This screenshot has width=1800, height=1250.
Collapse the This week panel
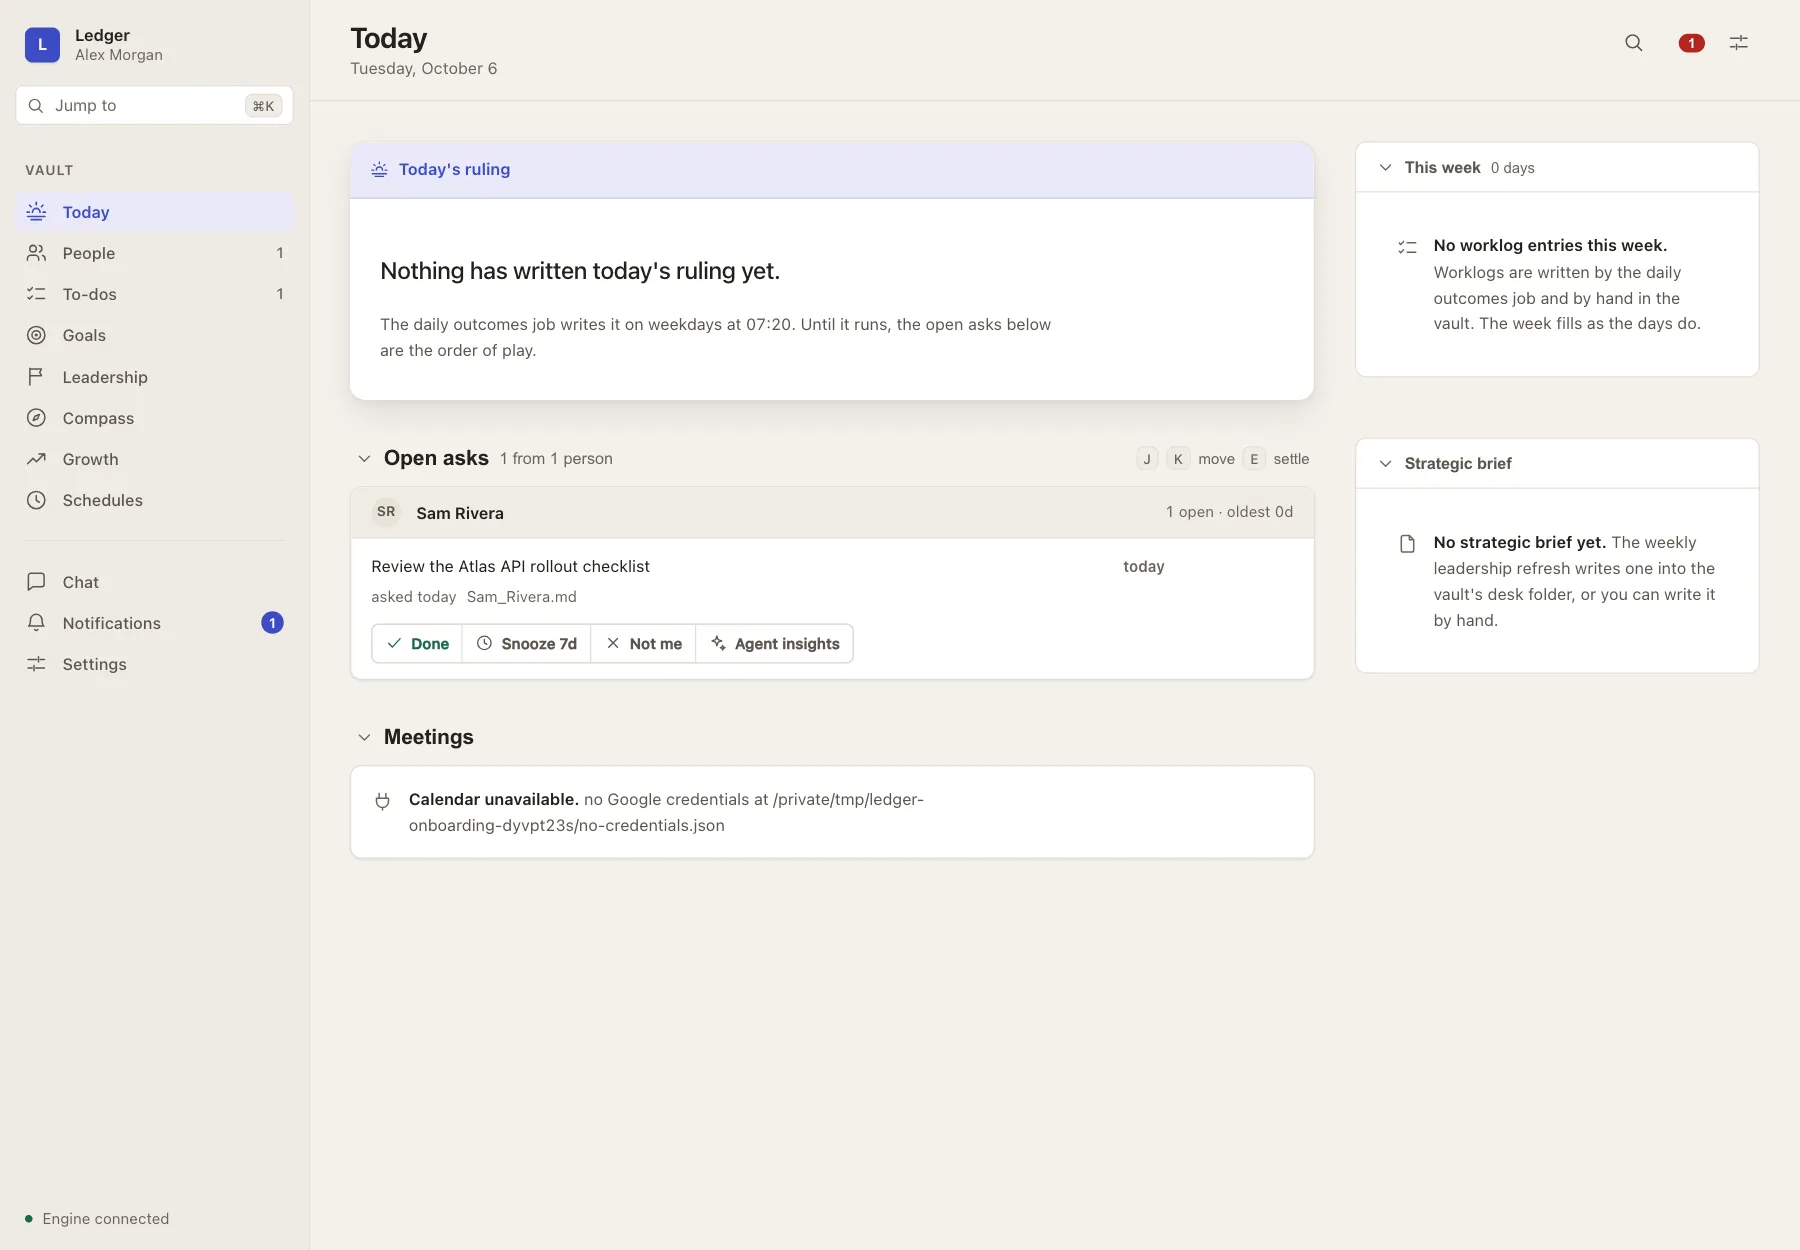1385,168
